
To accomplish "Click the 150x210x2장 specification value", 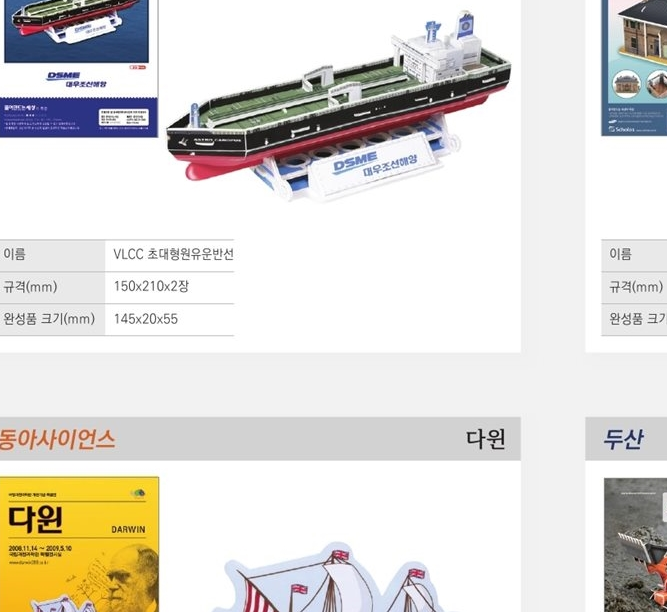I will click(x=151, y=286).
